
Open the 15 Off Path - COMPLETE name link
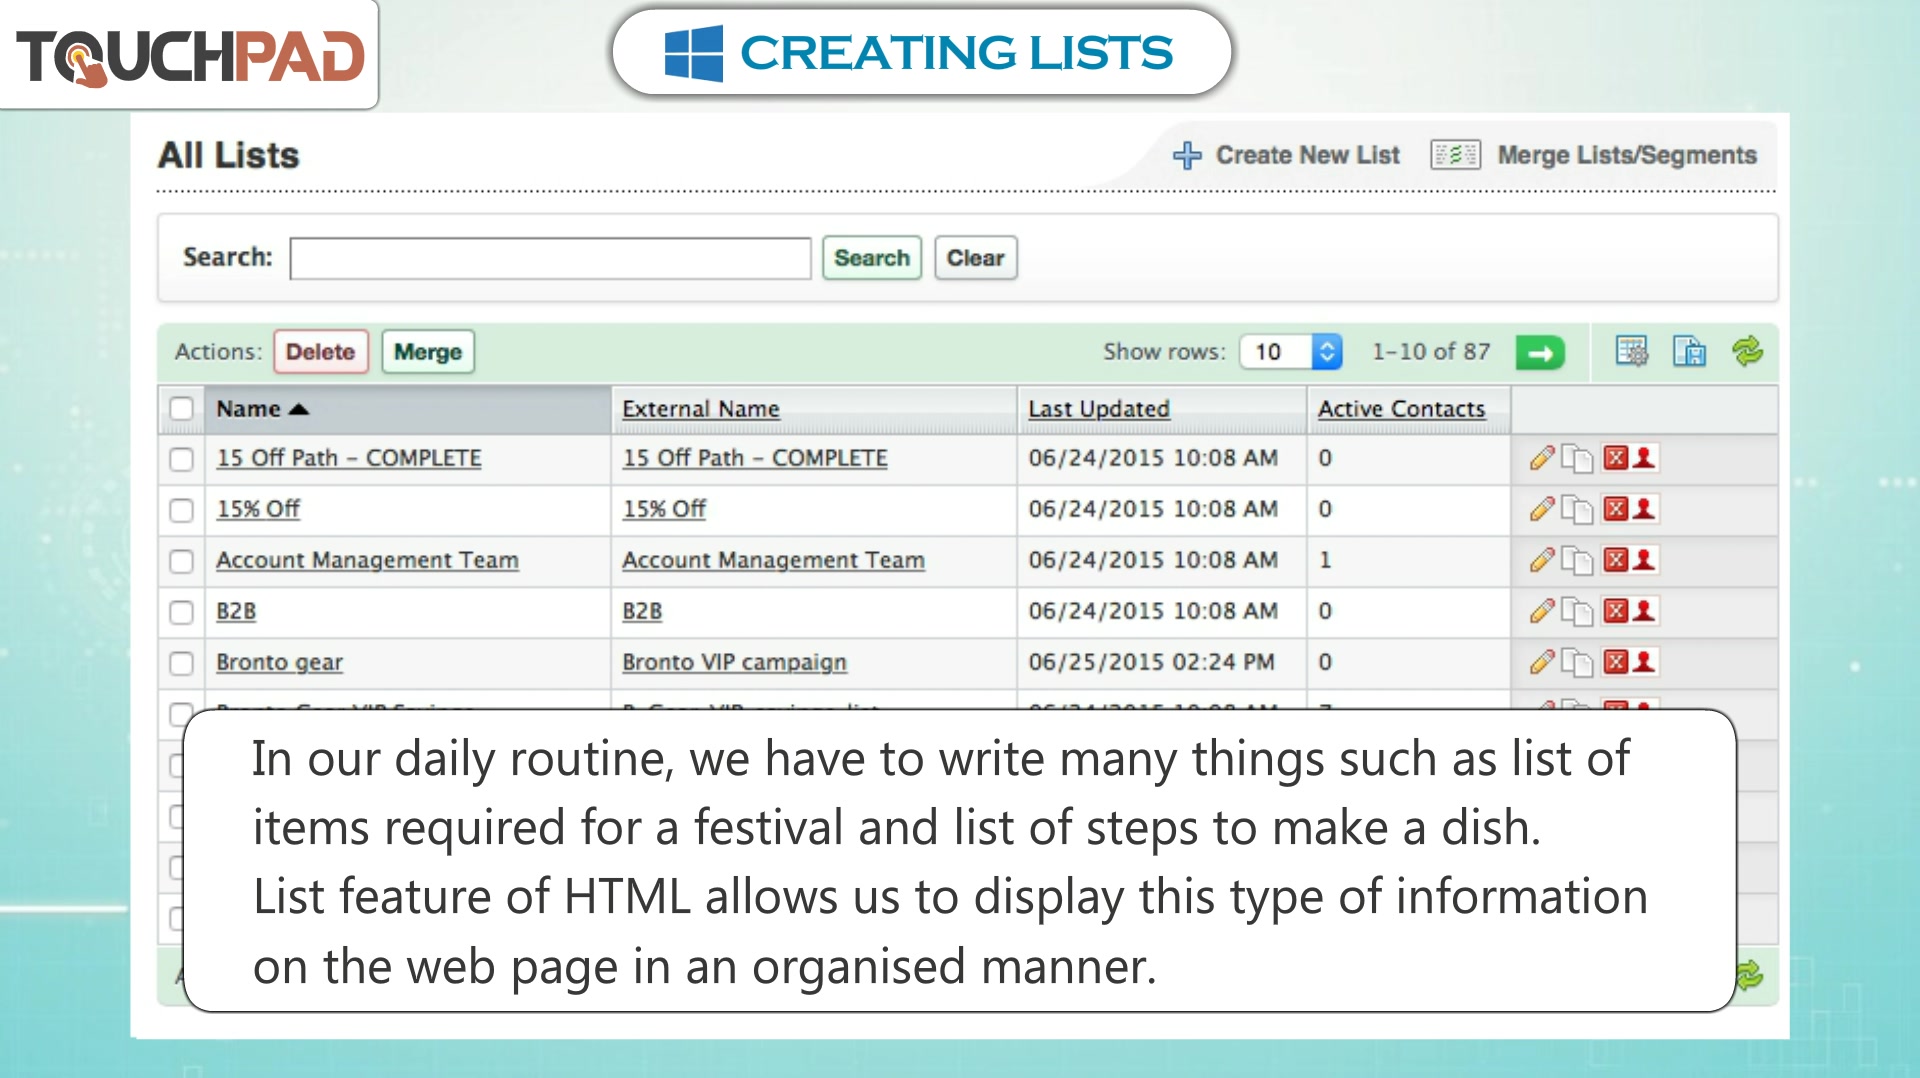tap(348, 458)
